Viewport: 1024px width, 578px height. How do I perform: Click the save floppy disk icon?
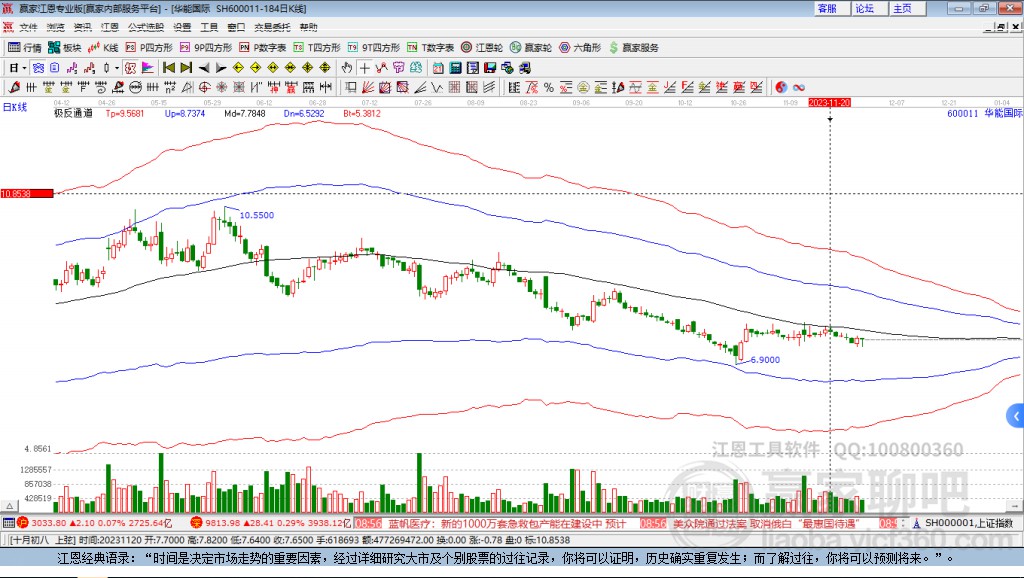490,68
